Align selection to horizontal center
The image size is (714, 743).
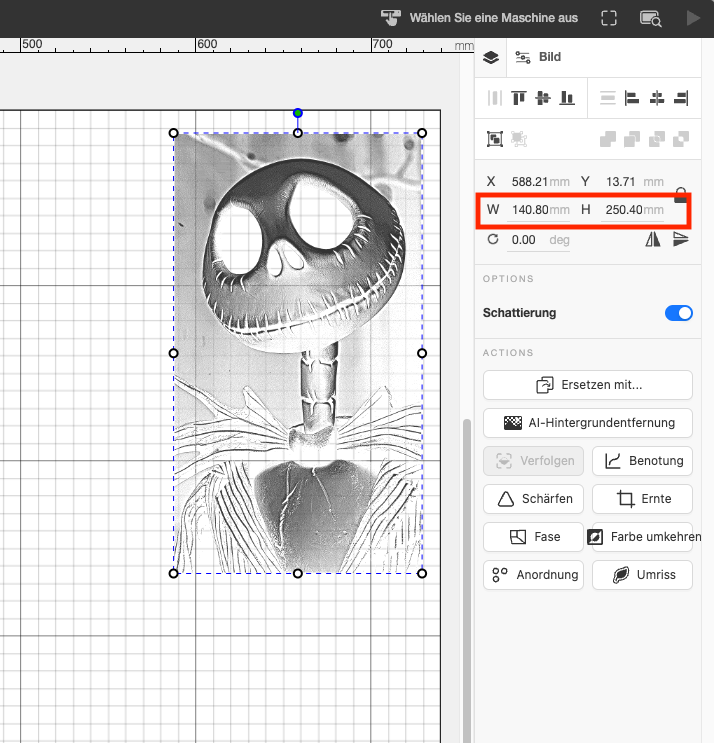(x=657, y=98)
